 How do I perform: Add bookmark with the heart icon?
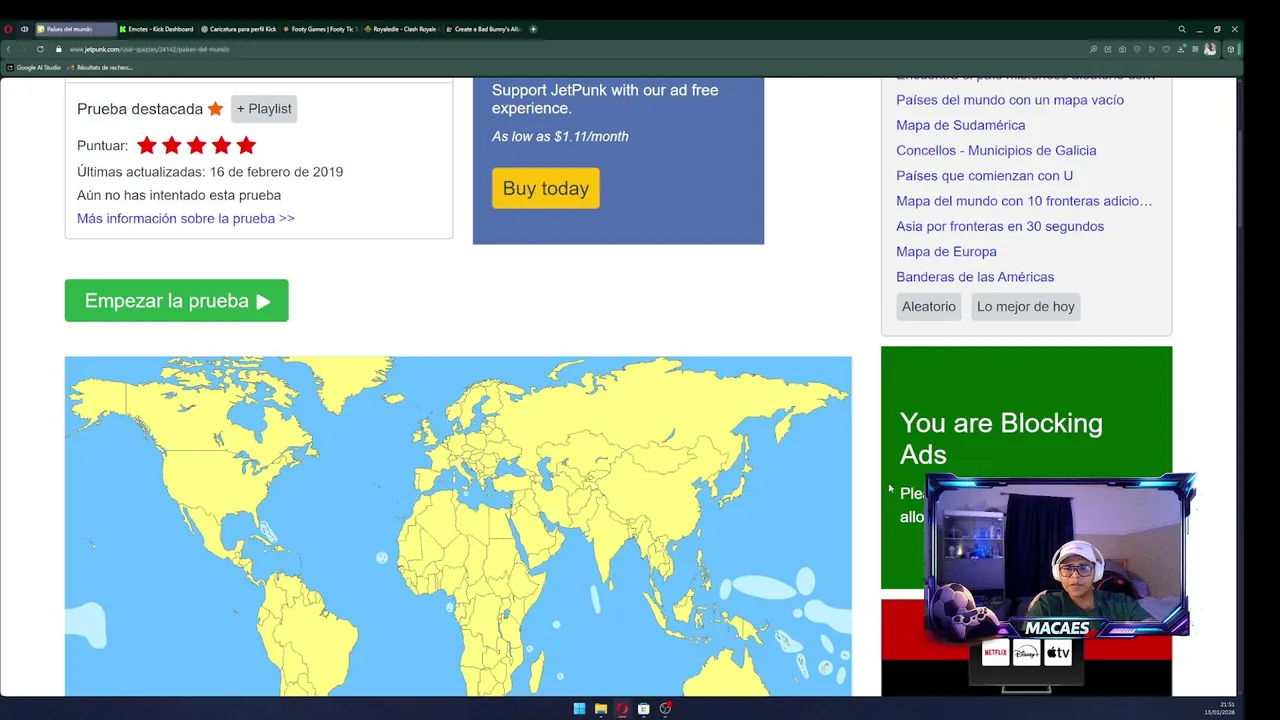click(1166, 49)
